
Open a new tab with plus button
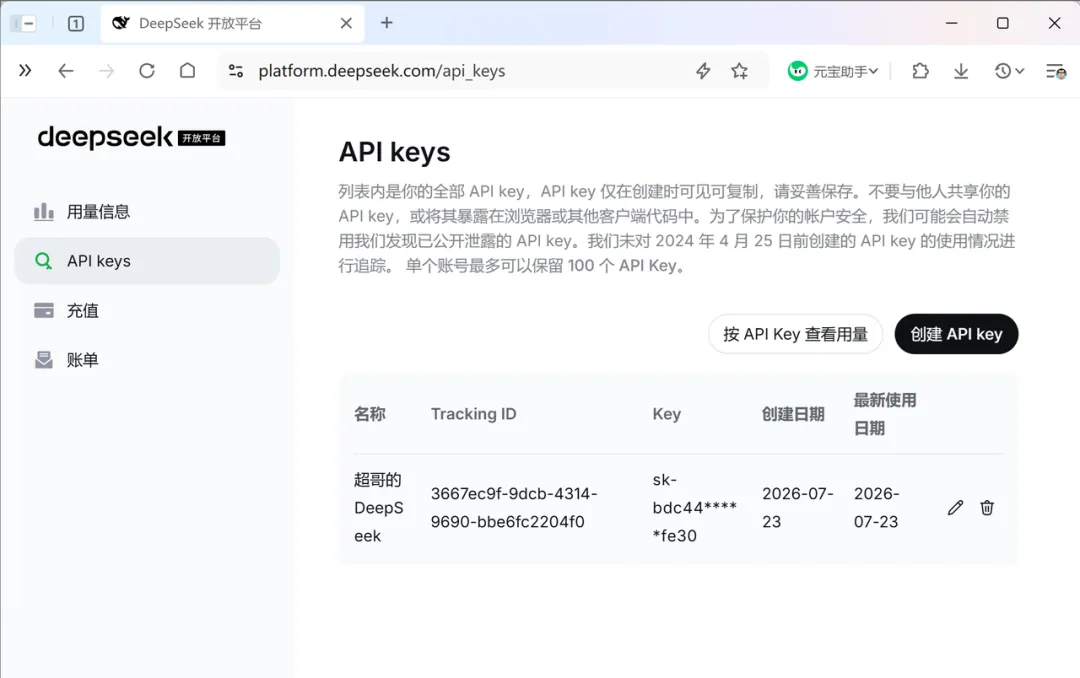[x=386, y=23]
